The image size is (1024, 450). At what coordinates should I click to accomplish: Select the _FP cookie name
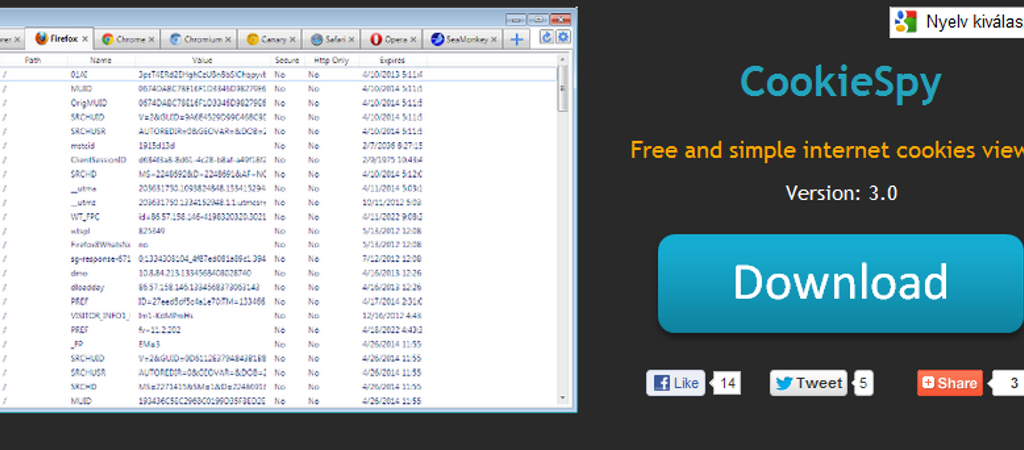77,344
